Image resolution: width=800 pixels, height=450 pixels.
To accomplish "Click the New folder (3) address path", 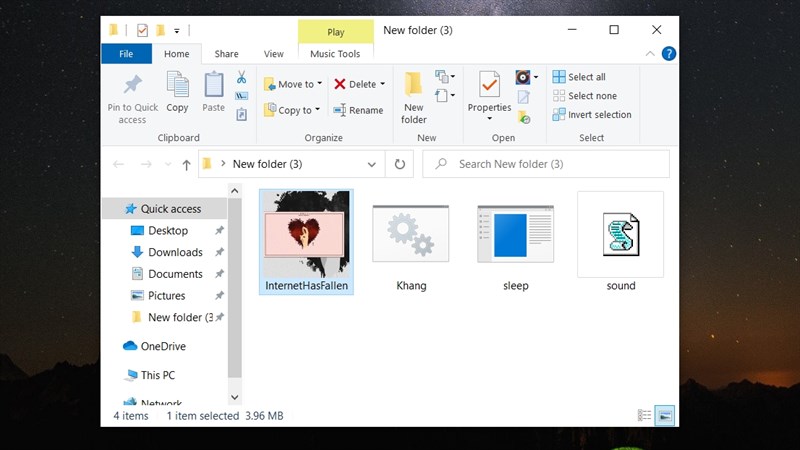I will (267, 164).
